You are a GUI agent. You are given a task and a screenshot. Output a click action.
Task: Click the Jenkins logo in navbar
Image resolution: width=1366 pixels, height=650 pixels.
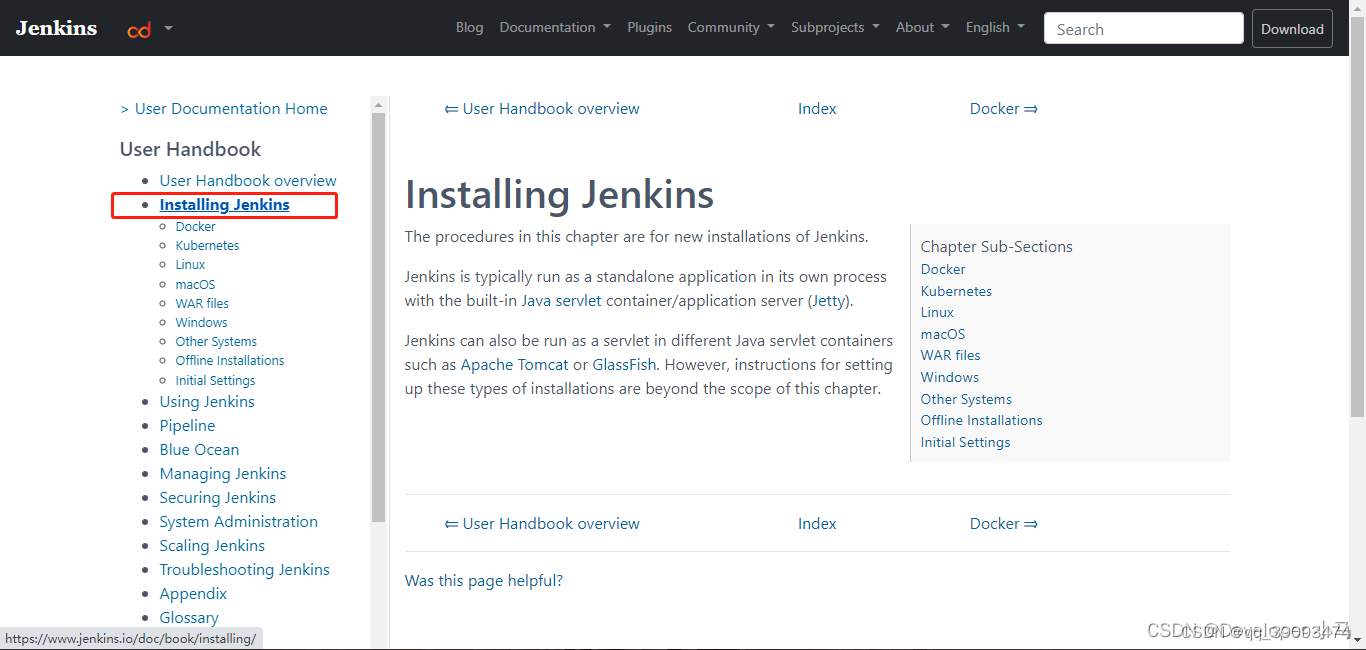coord(56,28)
